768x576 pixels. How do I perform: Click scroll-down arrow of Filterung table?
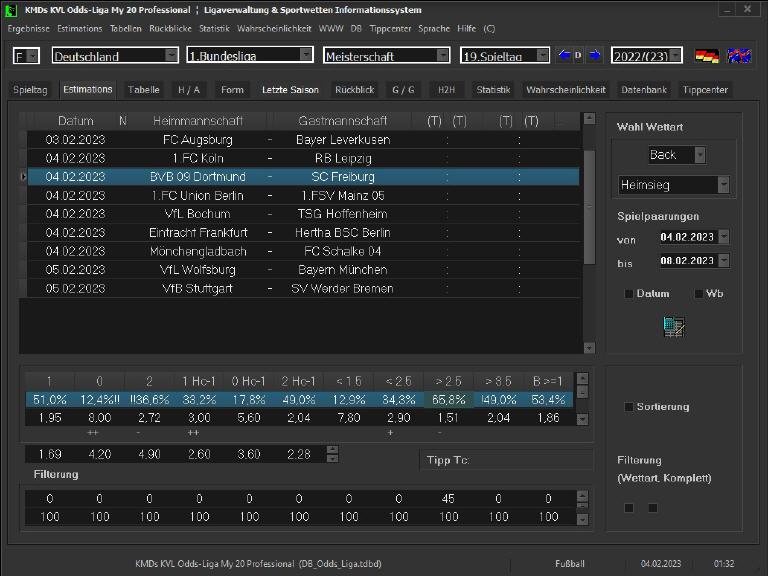click(582, 519)
